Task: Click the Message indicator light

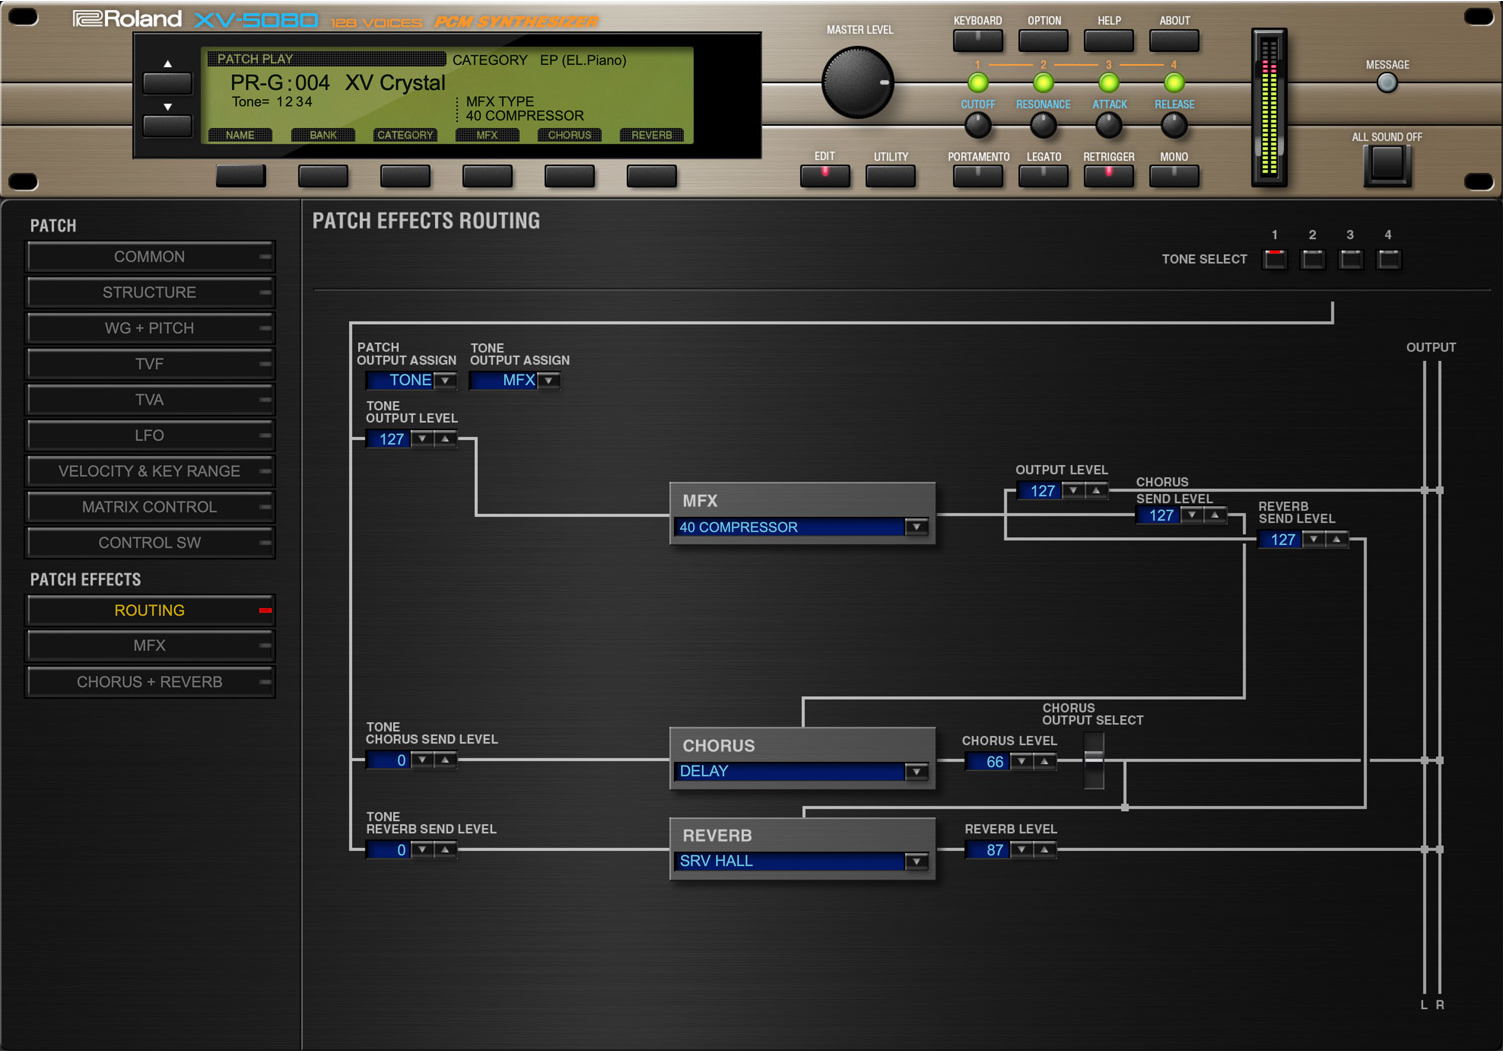Action: pyautogui.click(x=1387, y=84)
